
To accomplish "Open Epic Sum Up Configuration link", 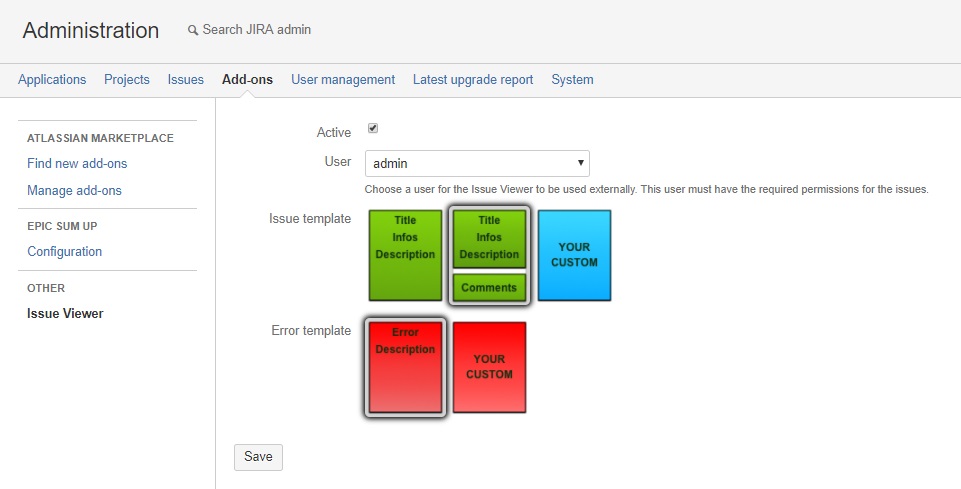I will pyautogui.click(x=64, y=252).
